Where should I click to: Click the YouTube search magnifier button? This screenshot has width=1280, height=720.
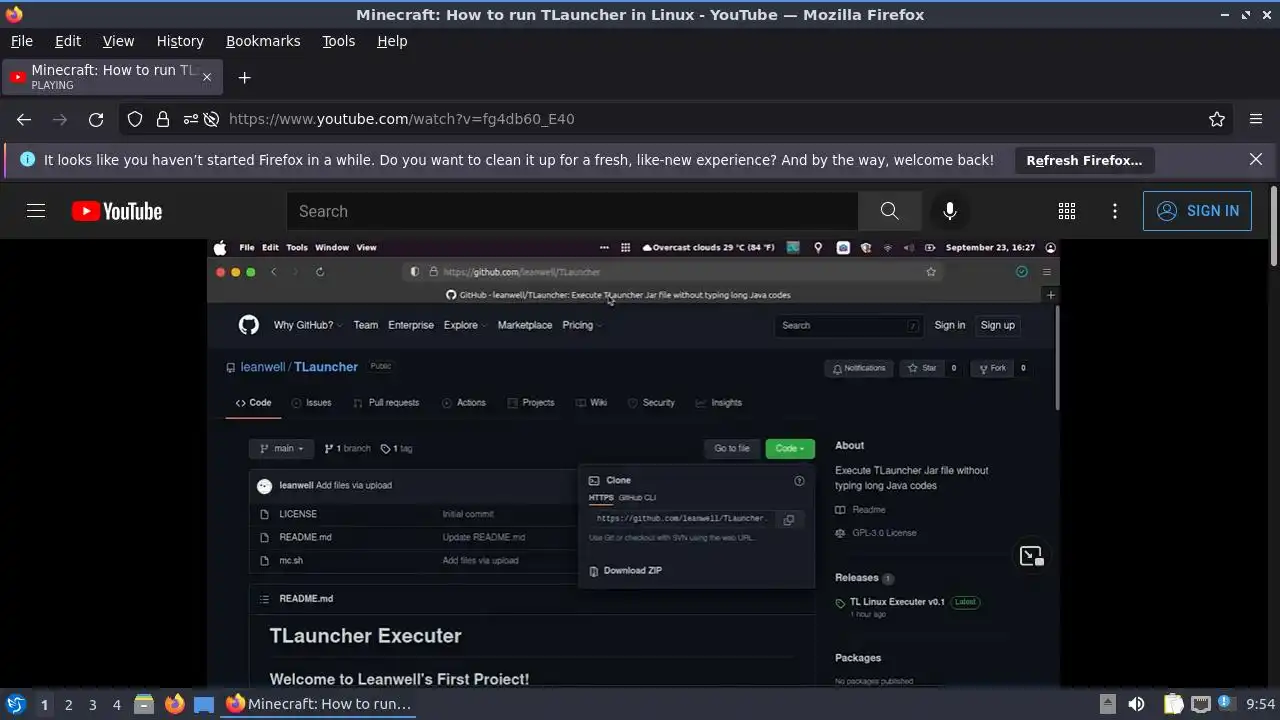pos(889,211)
